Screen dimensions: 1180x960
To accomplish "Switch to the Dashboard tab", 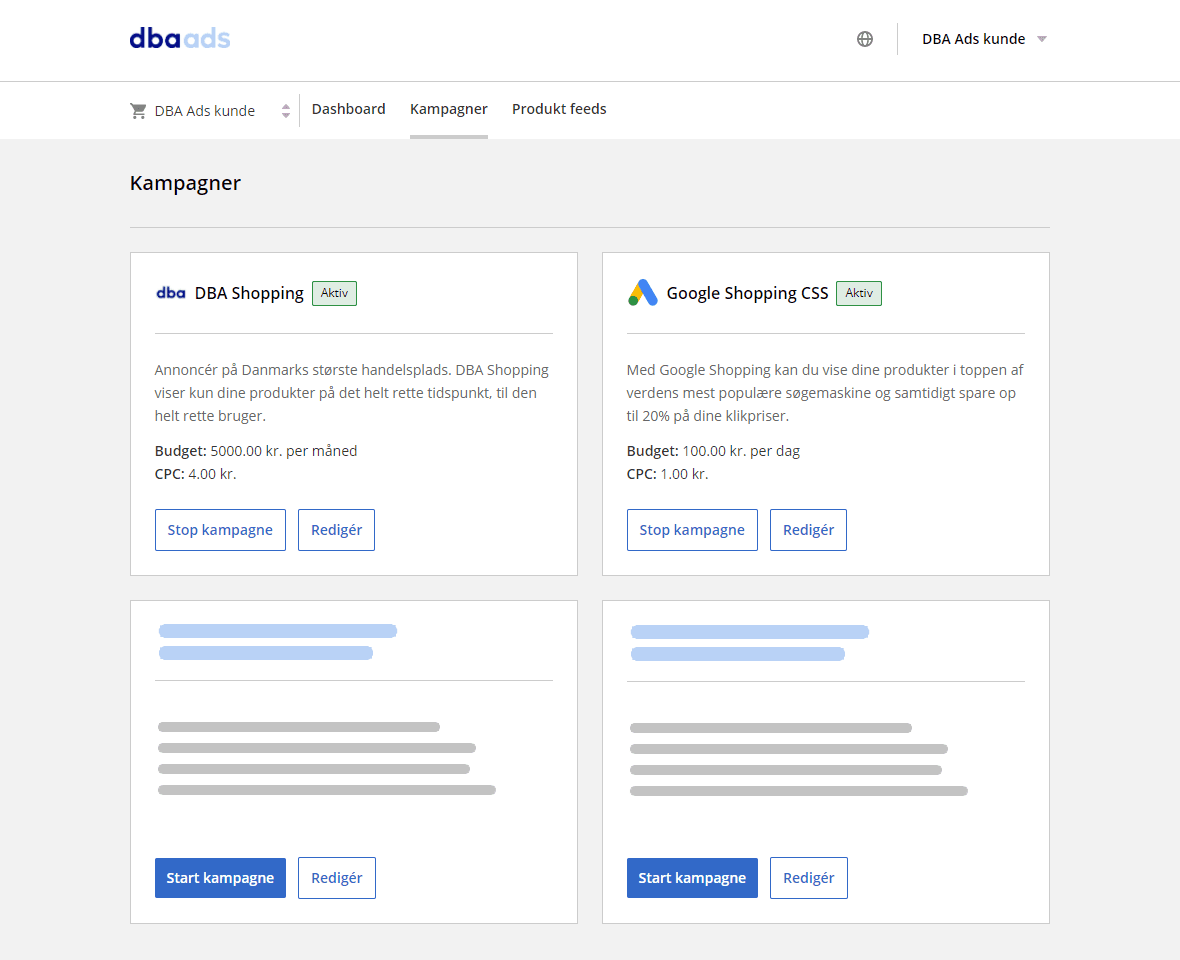I will 348,109.
